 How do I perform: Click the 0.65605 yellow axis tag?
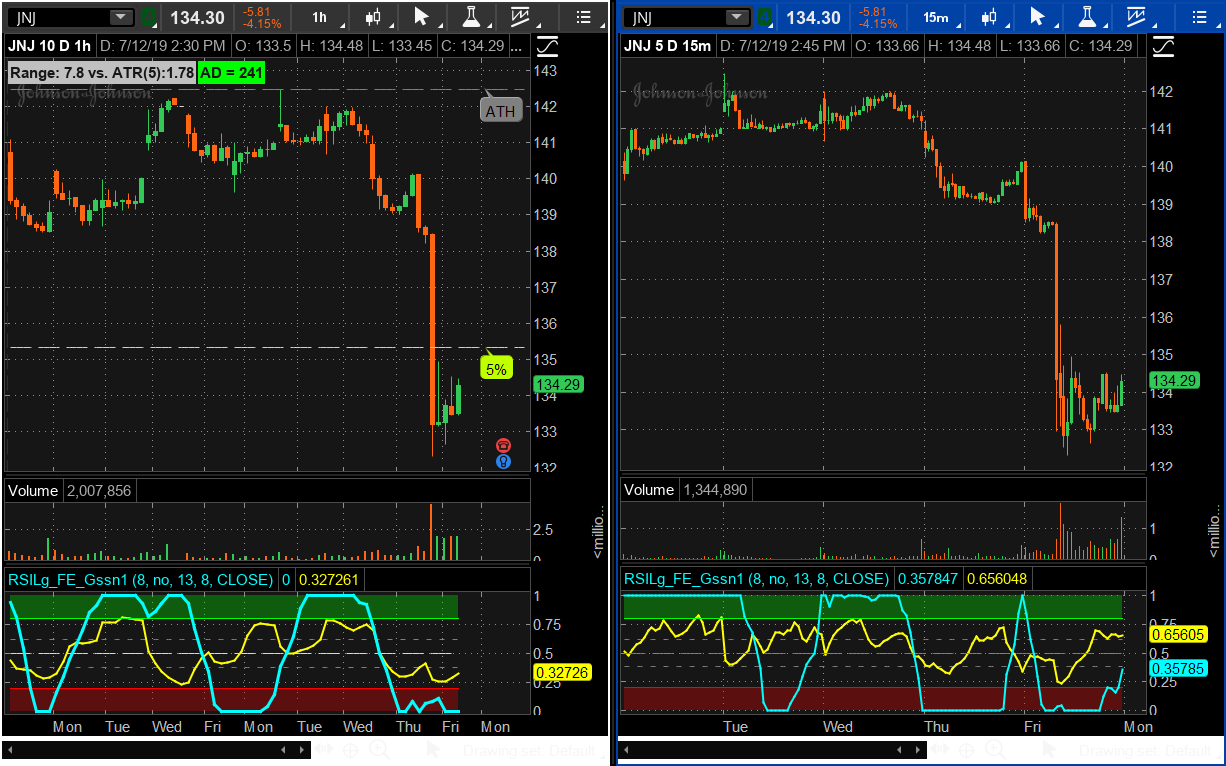coord(1179,634)
